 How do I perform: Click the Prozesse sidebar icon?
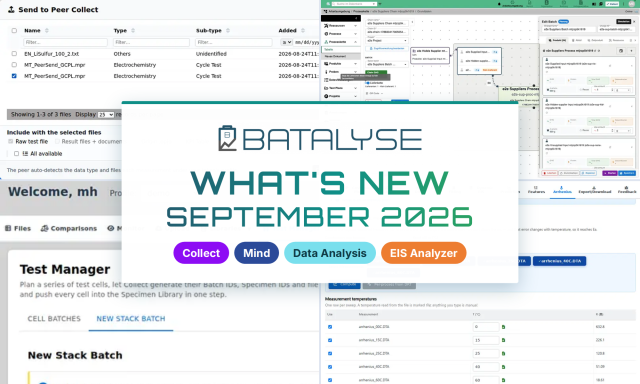[326, 34]
